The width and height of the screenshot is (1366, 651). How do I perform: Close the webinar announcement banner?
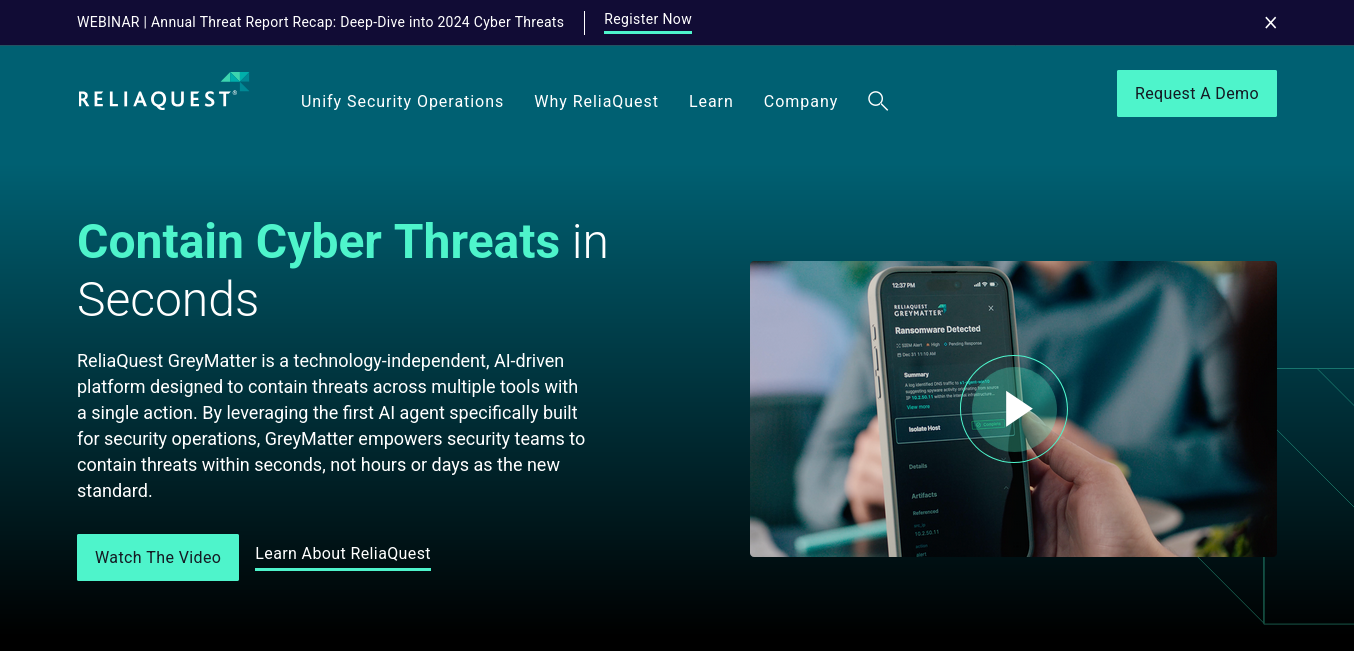(1270, 22)
